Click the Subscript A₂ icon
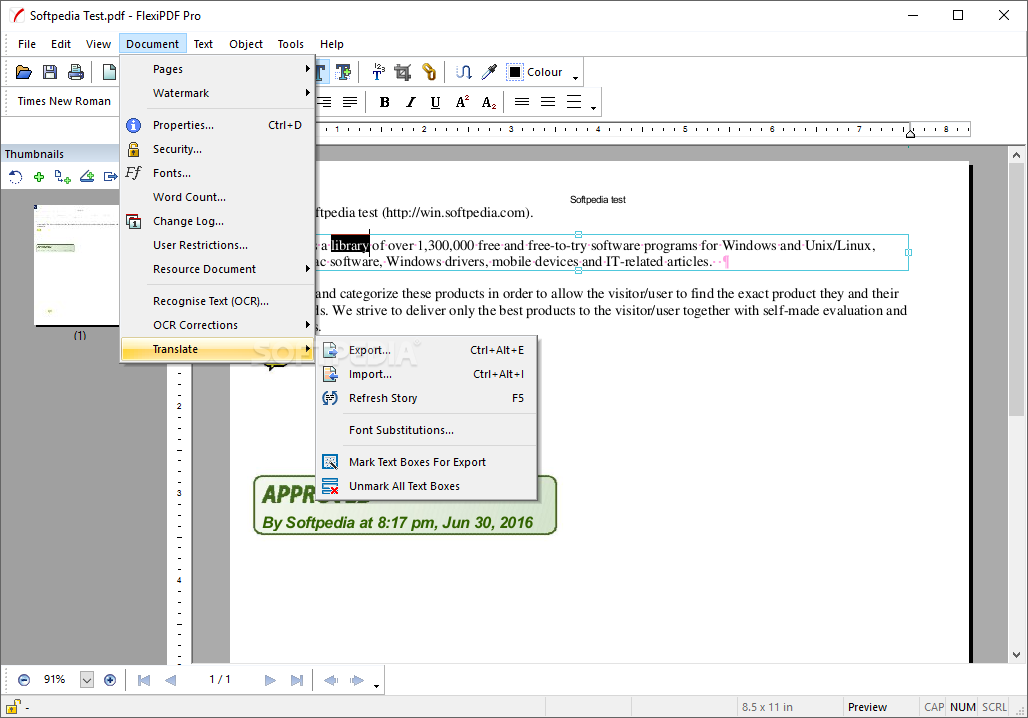Viewport: 1028px width, 718px height. 488,102
